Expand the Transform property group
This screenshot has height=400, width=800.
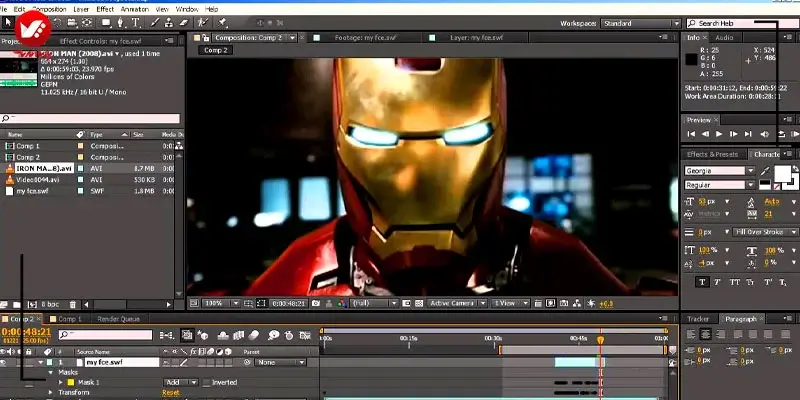(51, 392)
